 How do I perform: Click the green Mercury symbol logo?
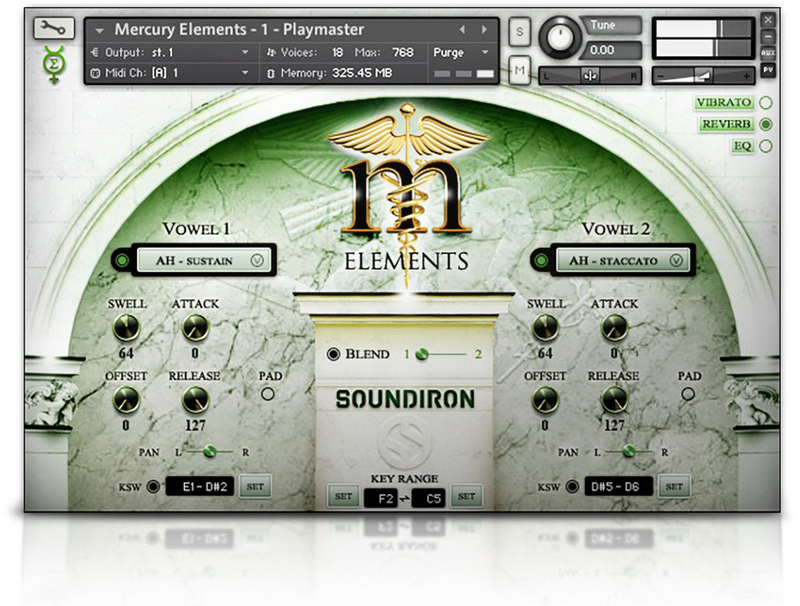coord(54,64)
